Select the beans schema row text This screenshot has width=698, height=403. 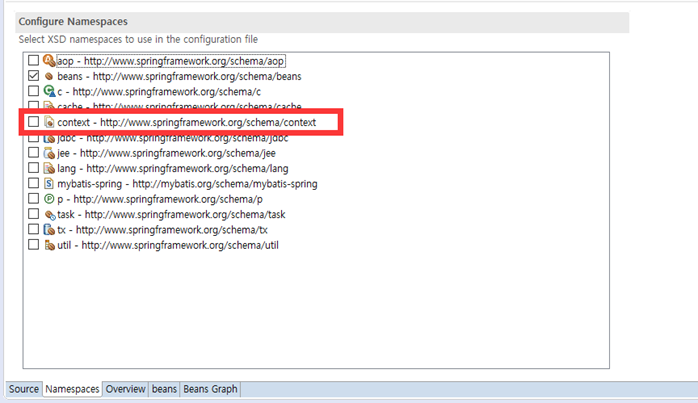(179, 77)
